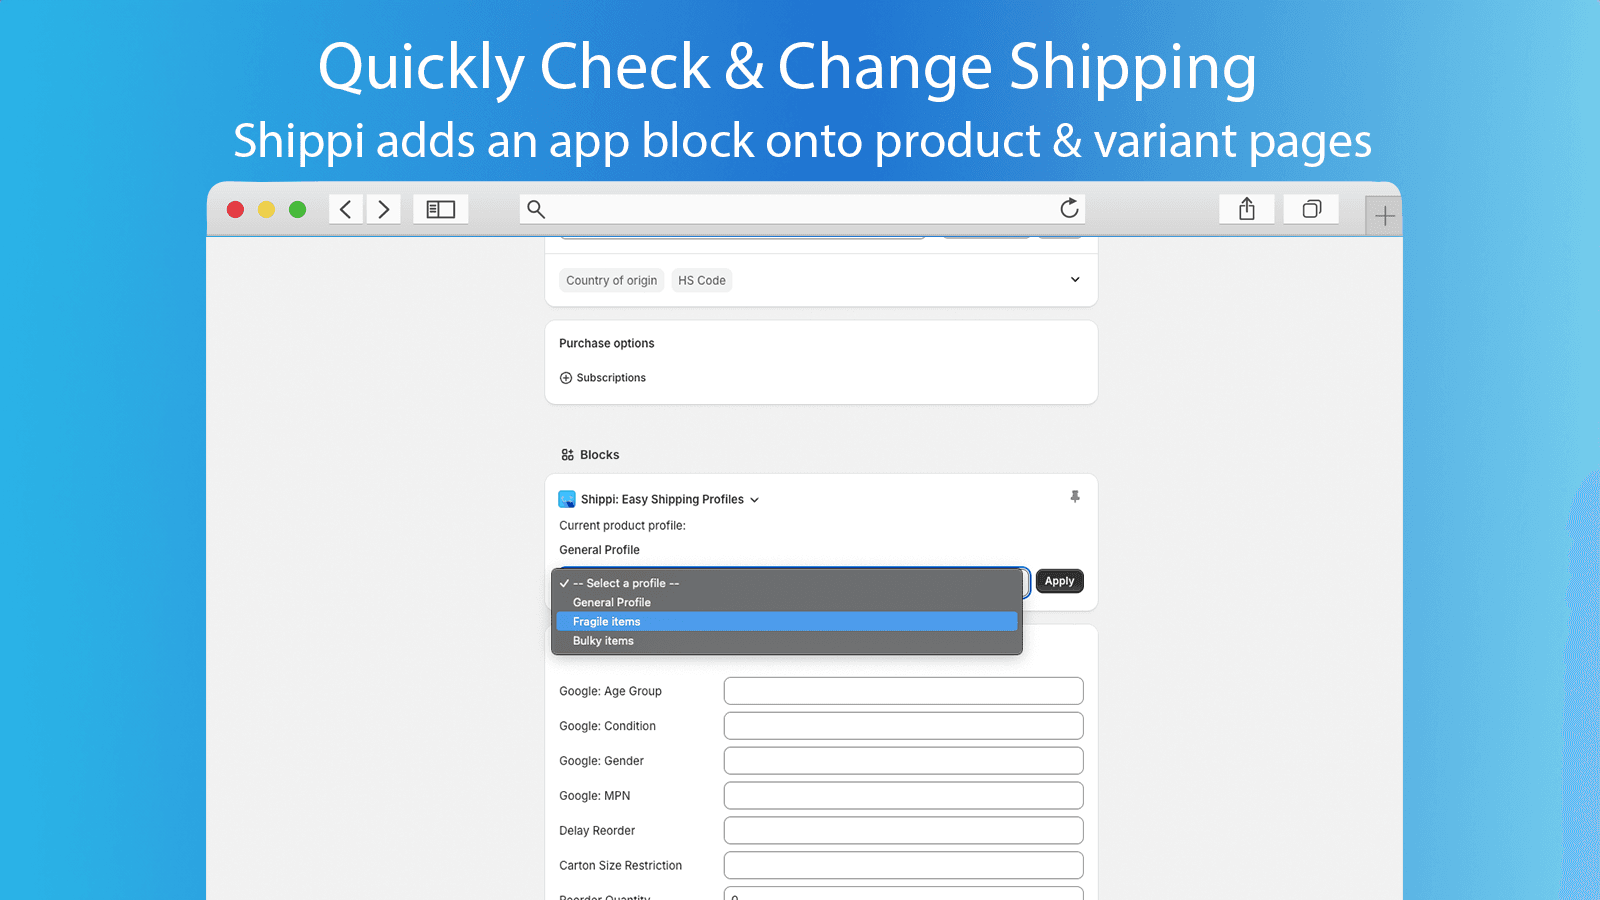Viewport: 1600px width, 900px height.
Task: Select the HS Code tag
Action: (x=702, y=280)
